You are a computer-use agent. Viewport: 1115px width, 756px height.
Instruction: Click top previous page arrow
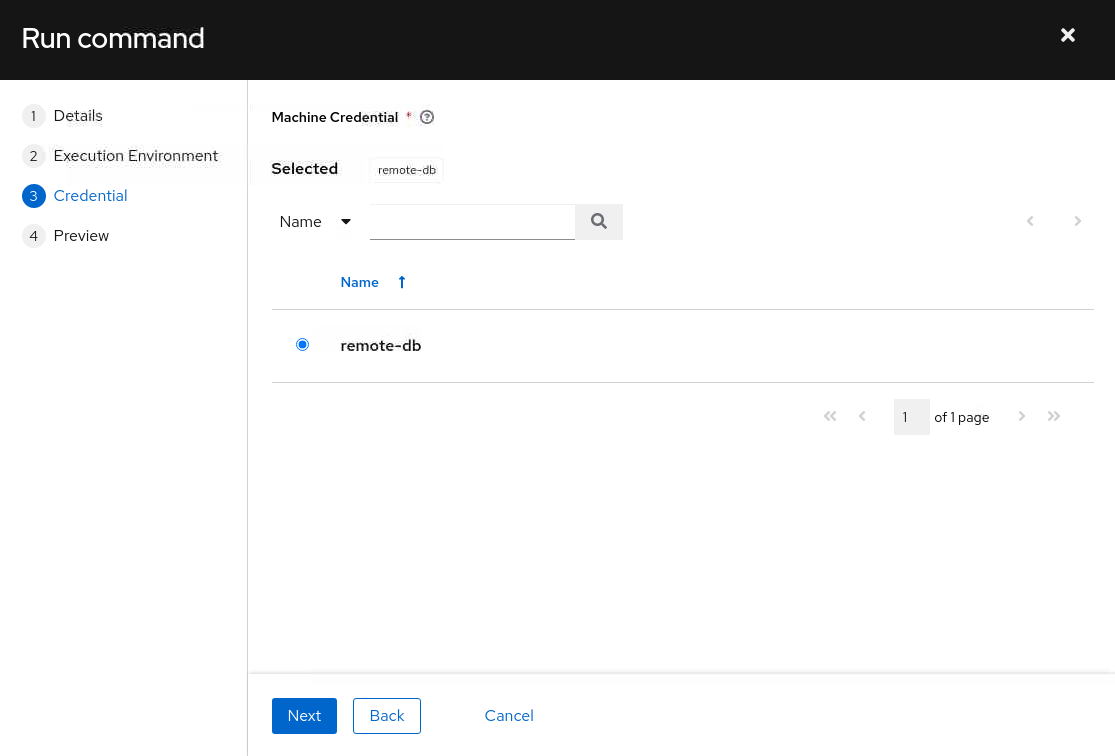1030,221
